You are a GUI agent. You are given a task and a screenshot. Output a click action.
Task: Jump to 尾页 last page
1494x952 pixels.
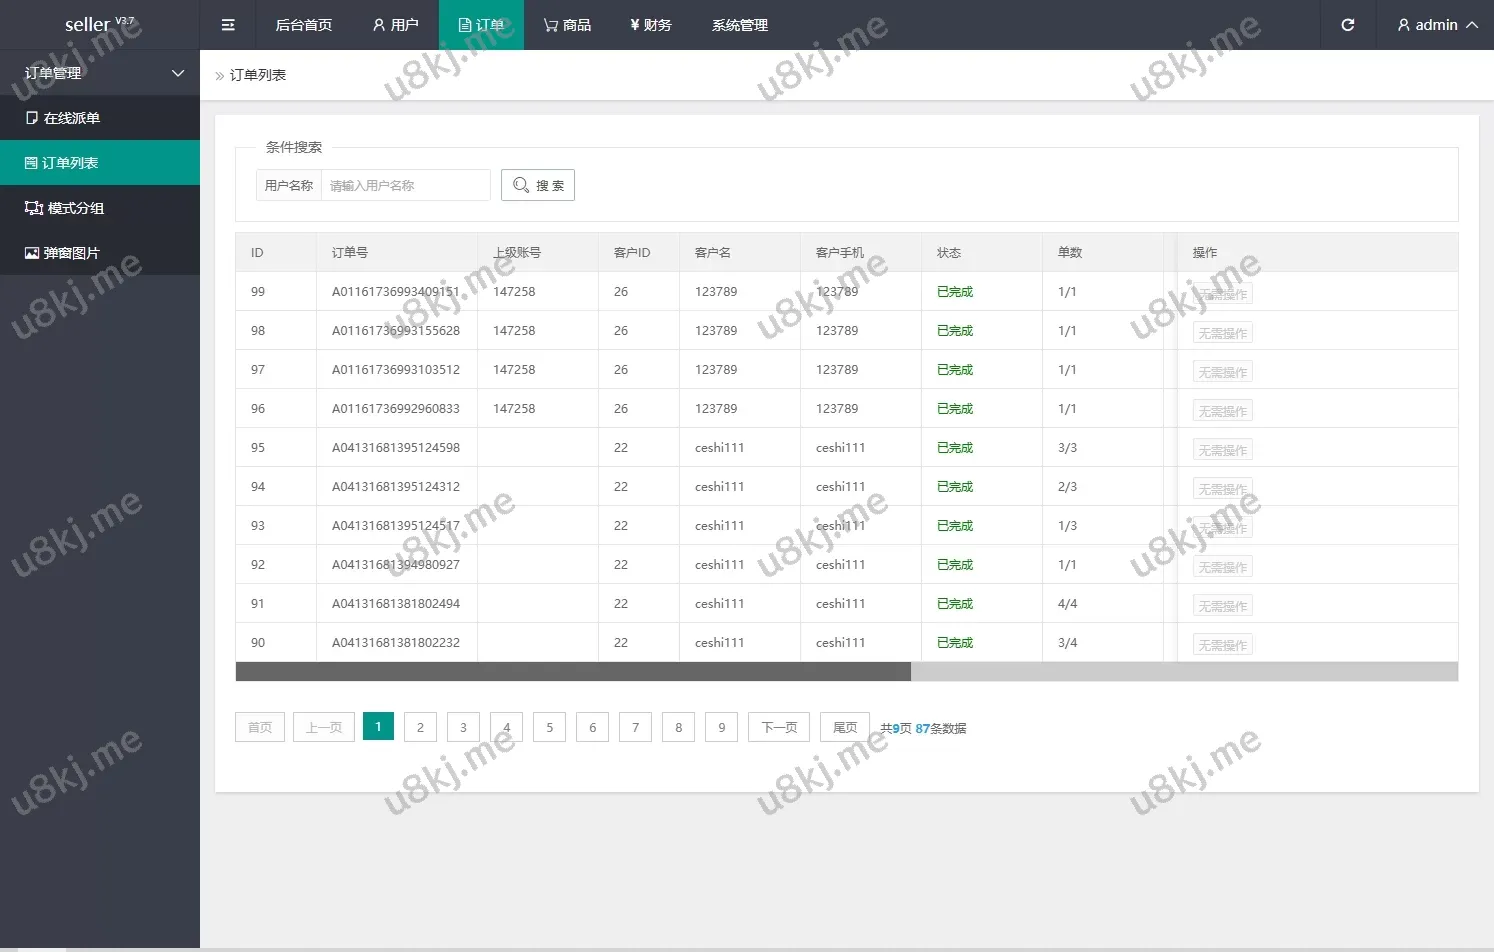pyautogui.click(x=845, y=727)
